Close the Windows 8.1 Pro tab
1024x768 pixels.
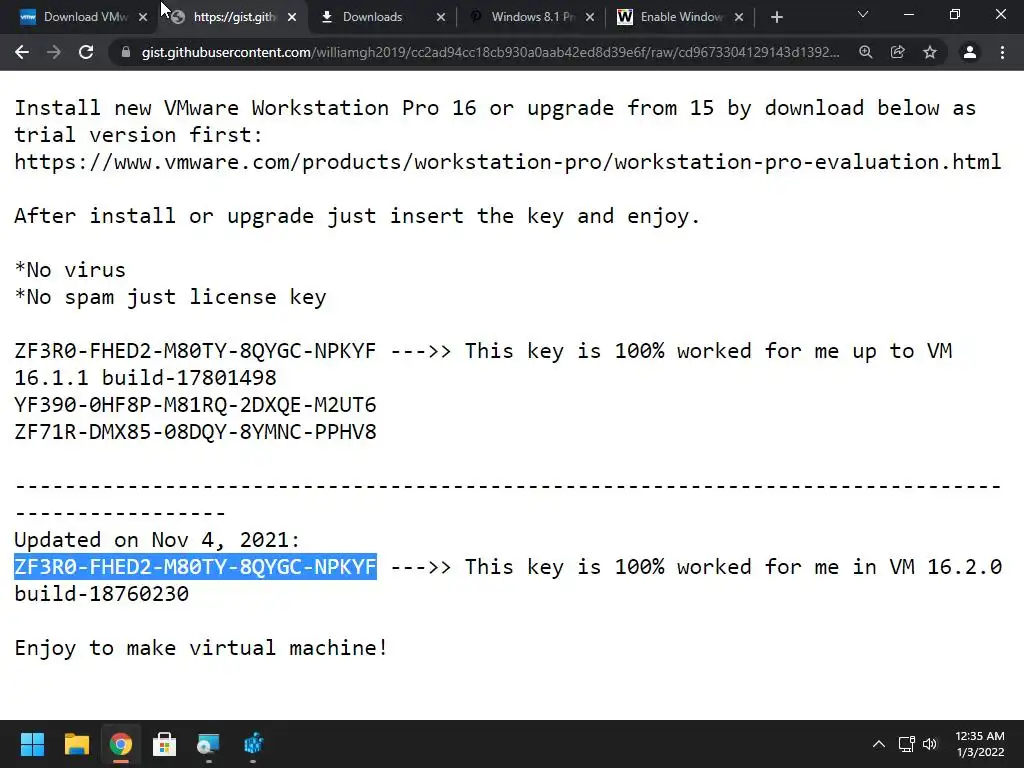(x=590, y=18)
